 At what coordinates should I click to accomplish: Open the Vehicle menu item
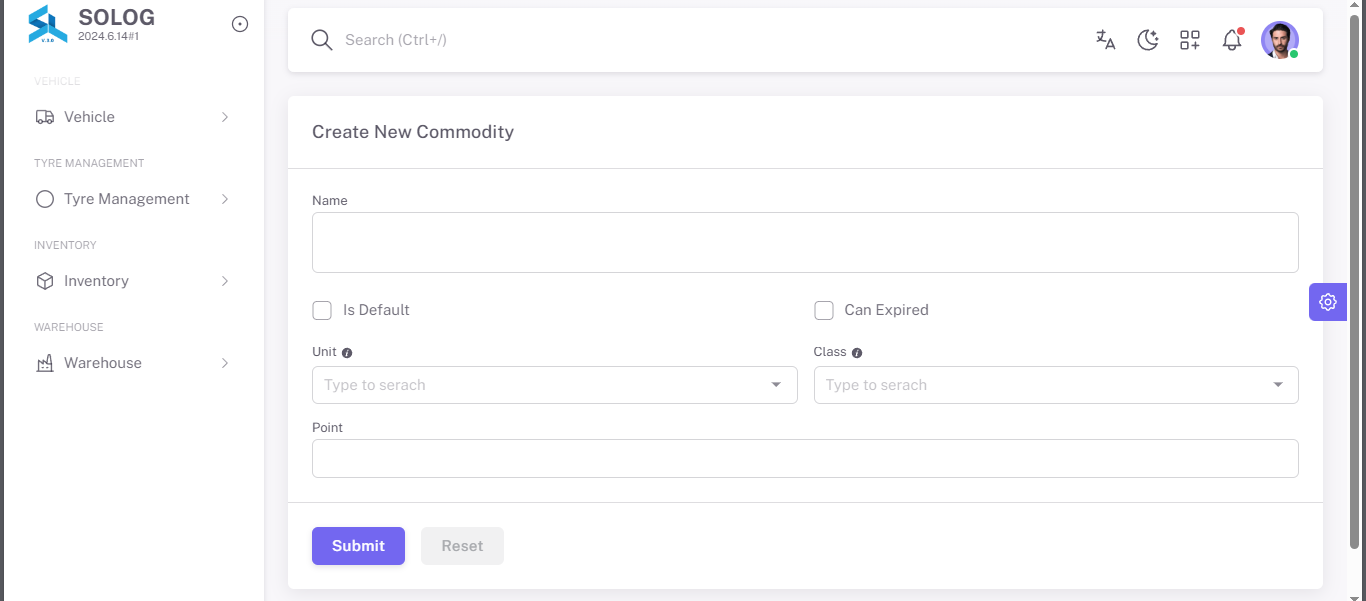[132, 117]
